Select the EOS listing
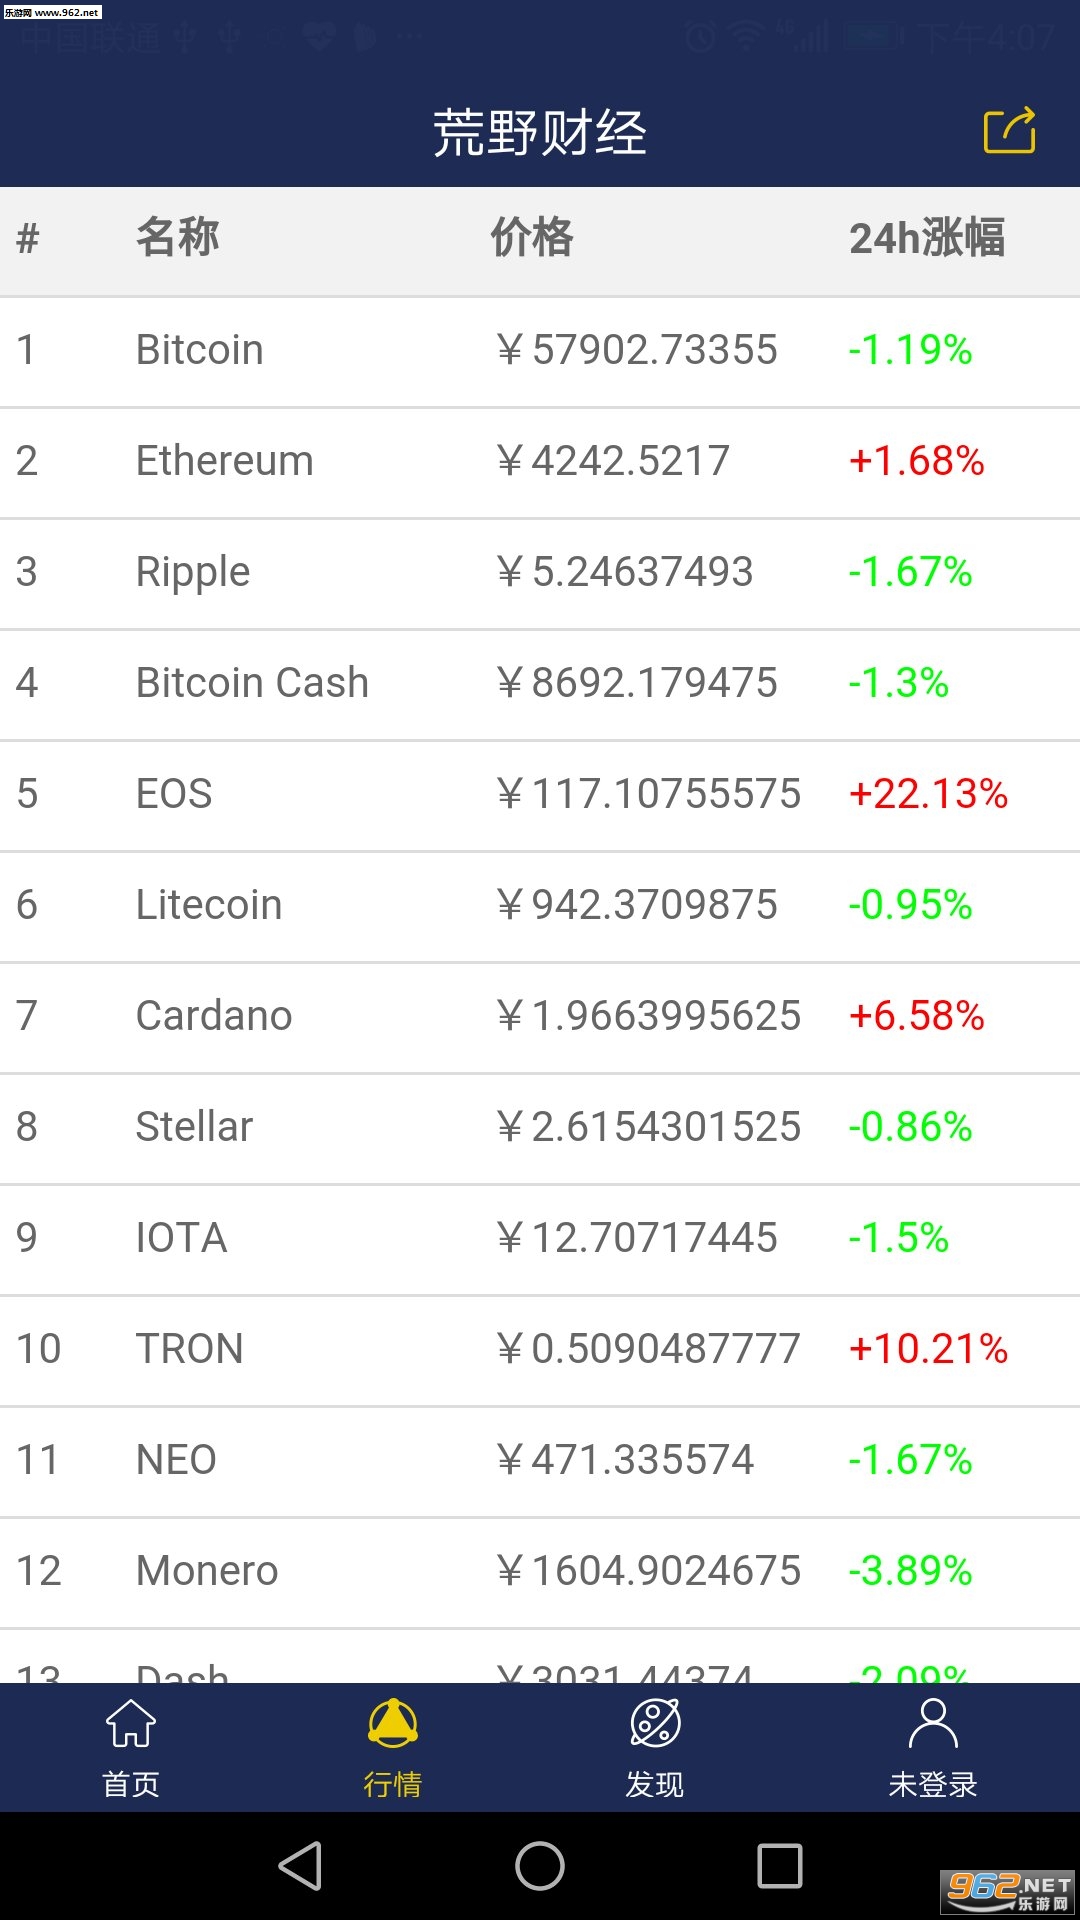Screen dimensions: 1080x1920 click(540, 796)
